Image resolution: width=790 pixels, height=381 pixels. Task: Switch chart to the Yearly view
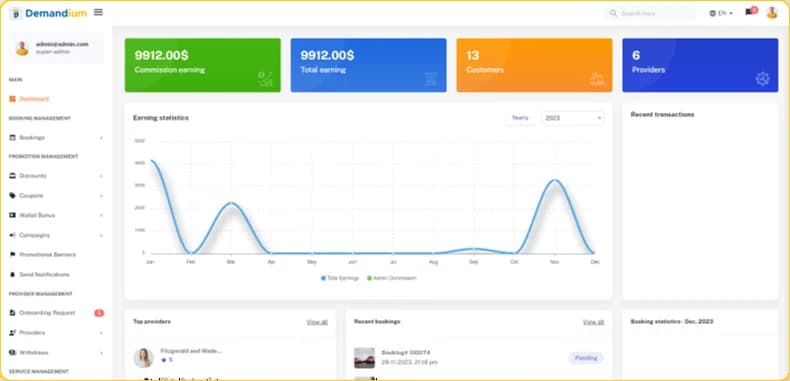520,118
